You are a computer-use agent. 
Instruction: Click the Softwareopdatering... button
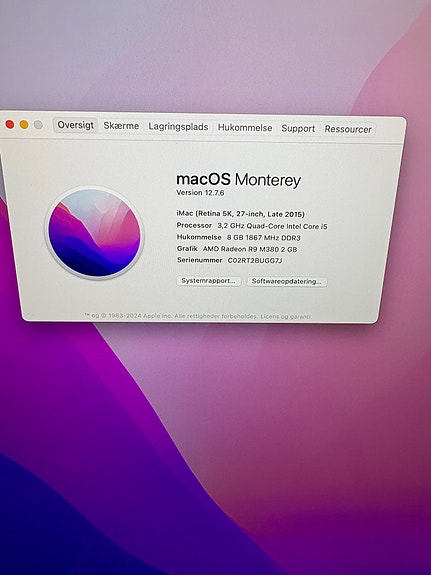[286, 282]
